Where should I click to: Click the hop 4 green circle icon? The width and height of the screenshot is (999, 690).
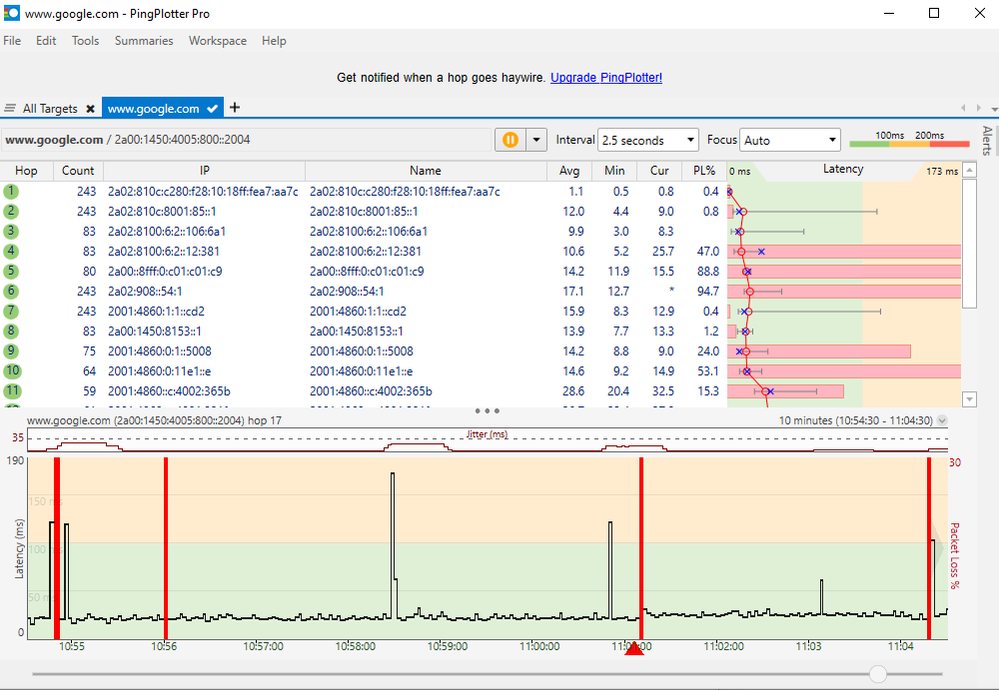pyautogui.click(x=11, y=251)
